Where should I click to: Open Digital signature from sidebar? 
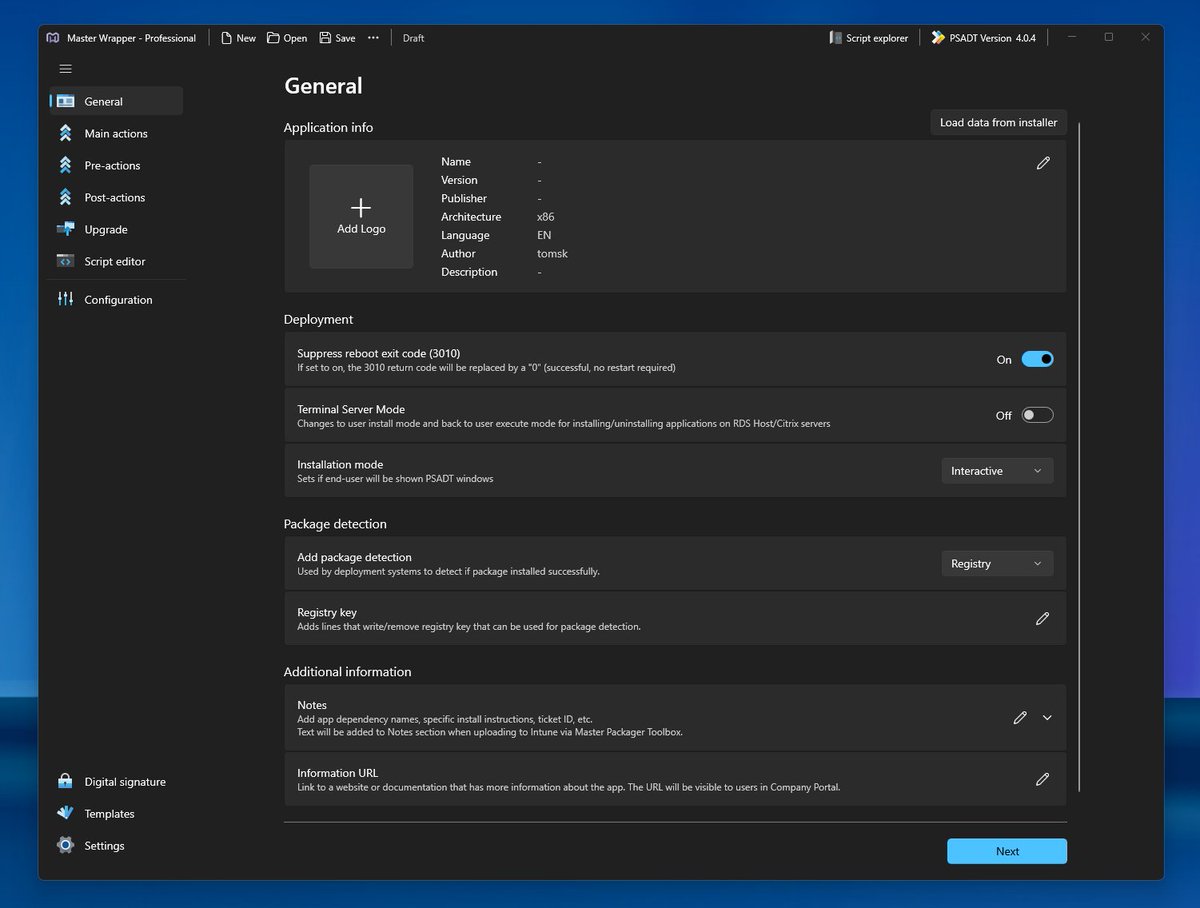pyautogui.click(x=116, y=782)
